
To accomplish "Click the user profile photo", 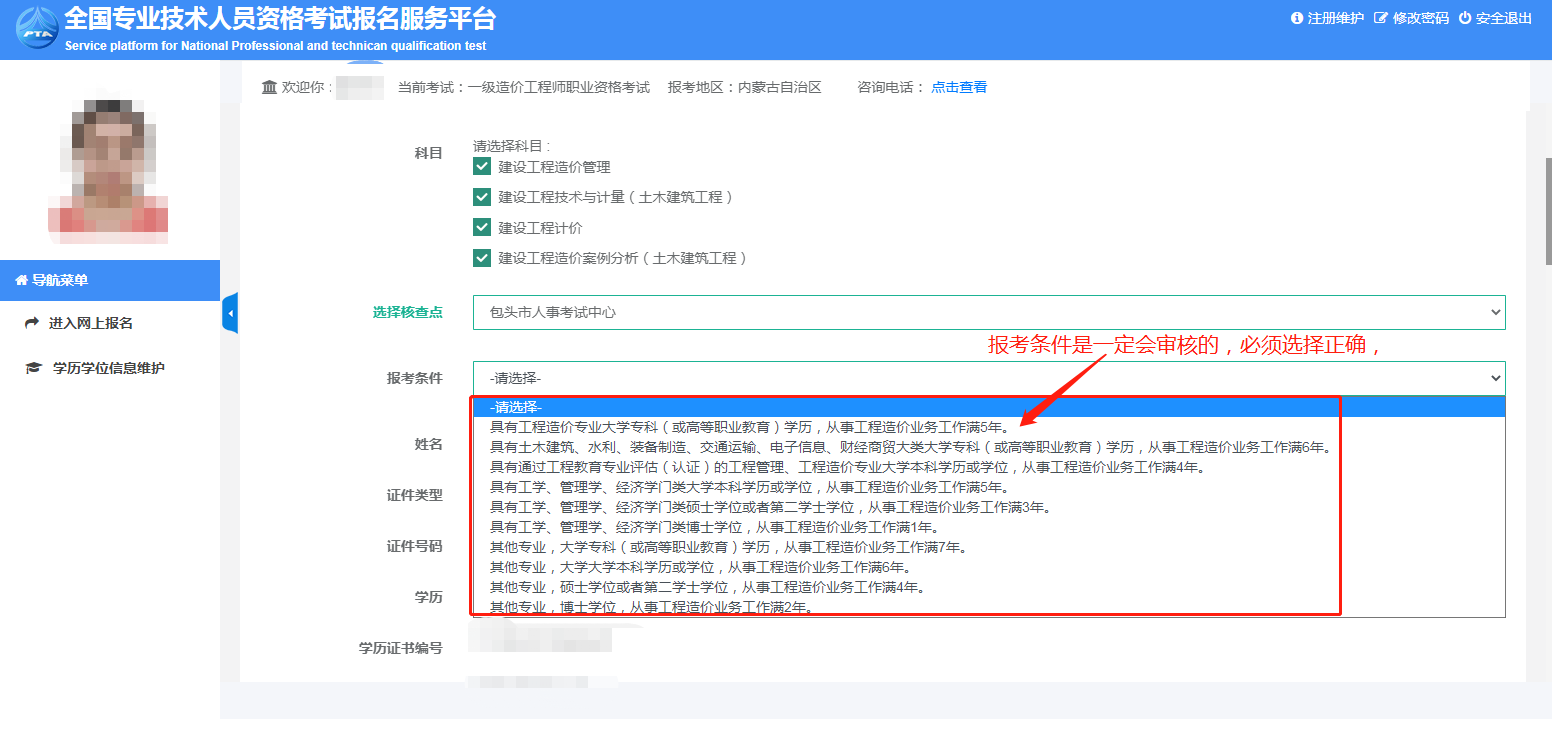I will point(108,165).
